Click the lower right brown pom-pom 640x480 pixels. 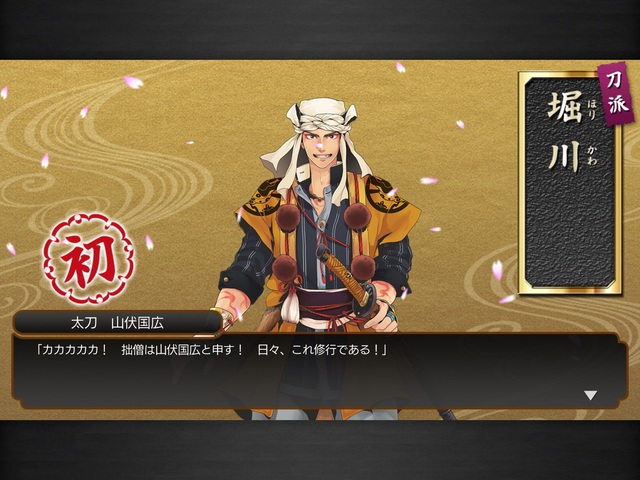coord(362,267)
